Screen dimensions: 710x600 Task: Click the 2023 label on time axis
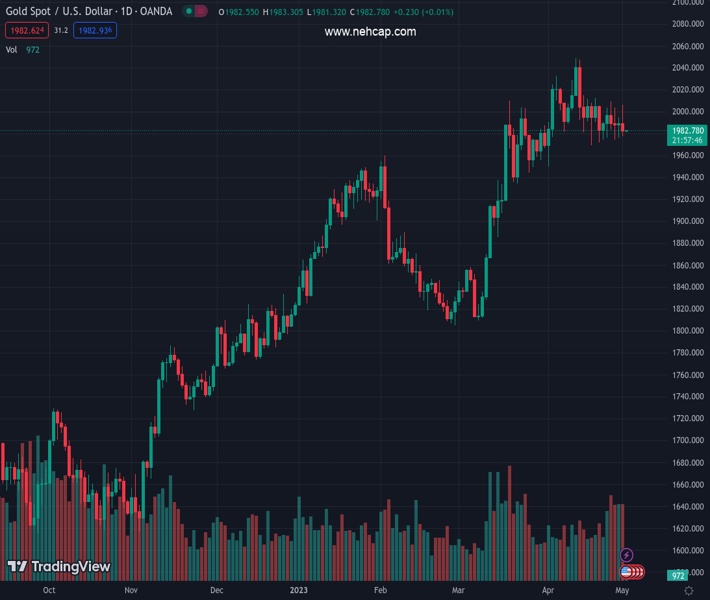(298, 590)
